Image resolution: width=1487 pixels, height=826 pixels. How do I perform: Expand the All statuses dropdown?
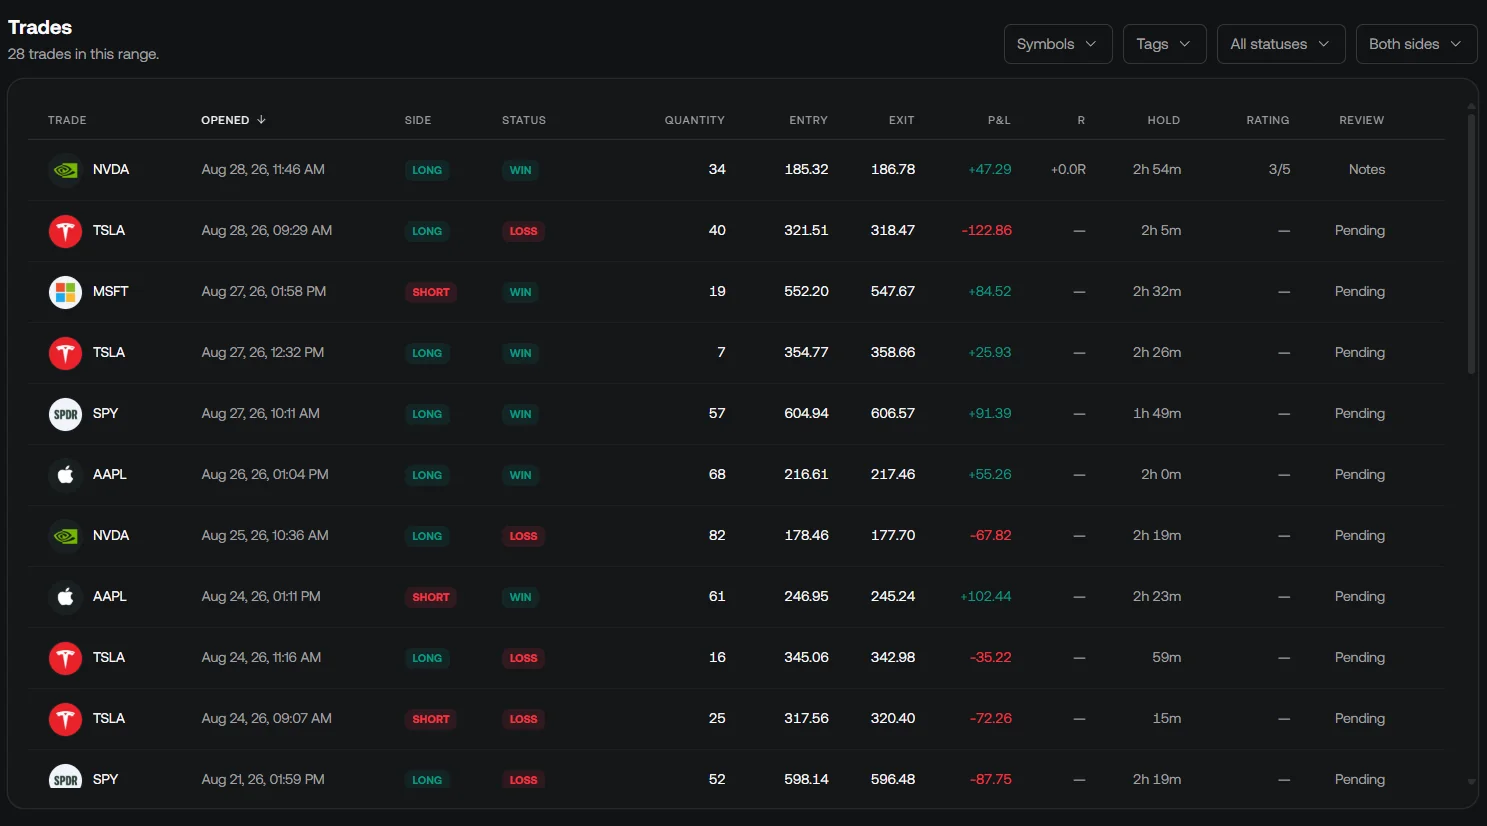(x=1281, y=44)
